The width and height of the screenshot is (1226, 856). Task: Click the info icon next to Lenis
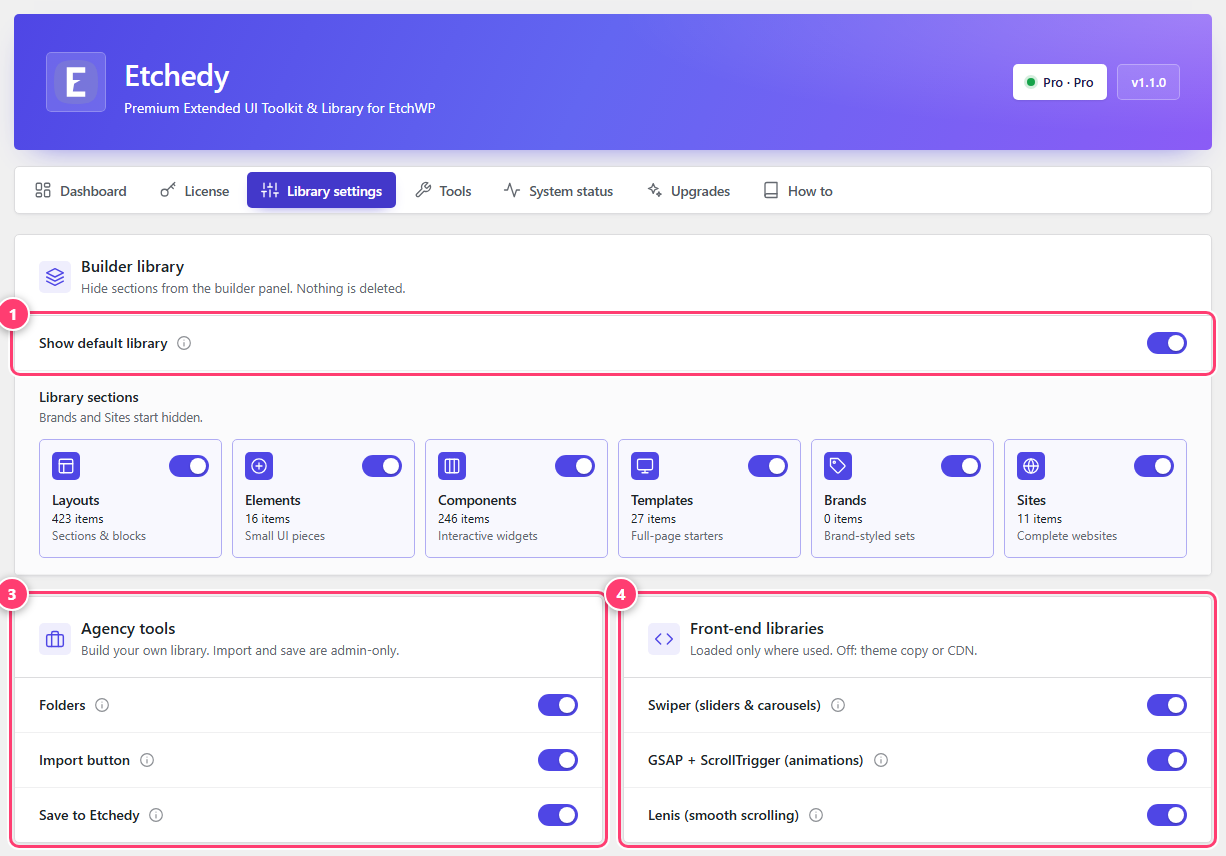[x=816, y=815]
